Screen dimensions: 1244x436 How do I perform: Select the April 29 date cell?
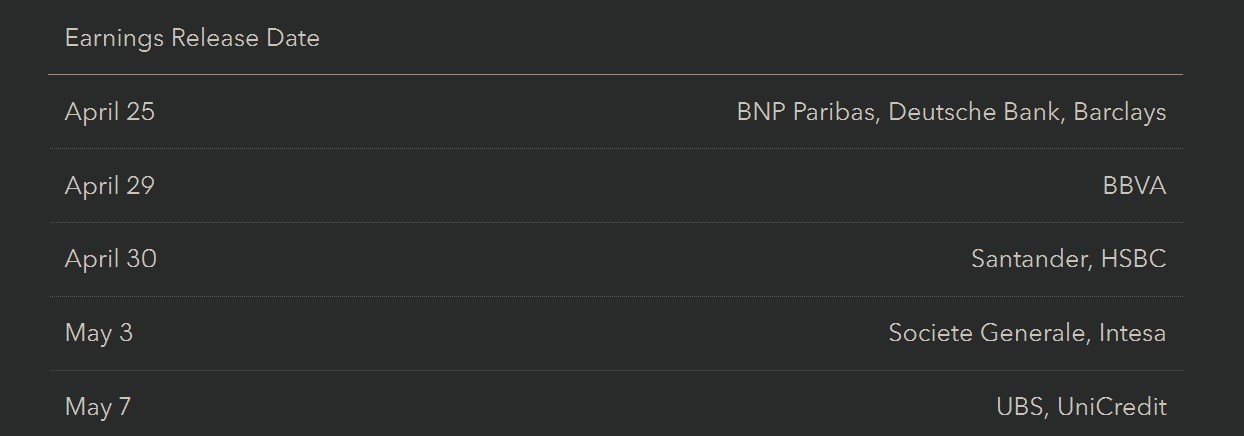[x=110, y=185]
